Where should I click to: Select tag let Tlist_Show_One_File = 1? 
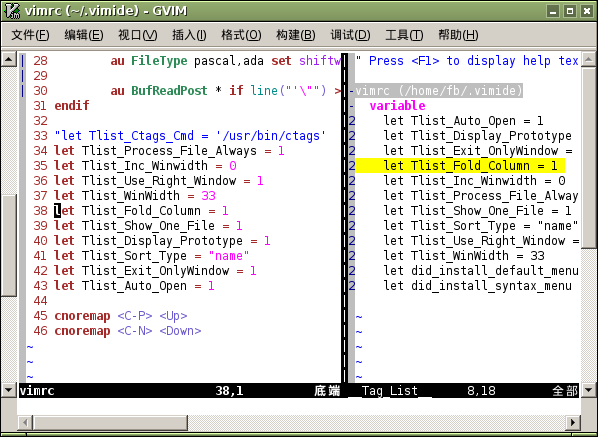point(477,210)
